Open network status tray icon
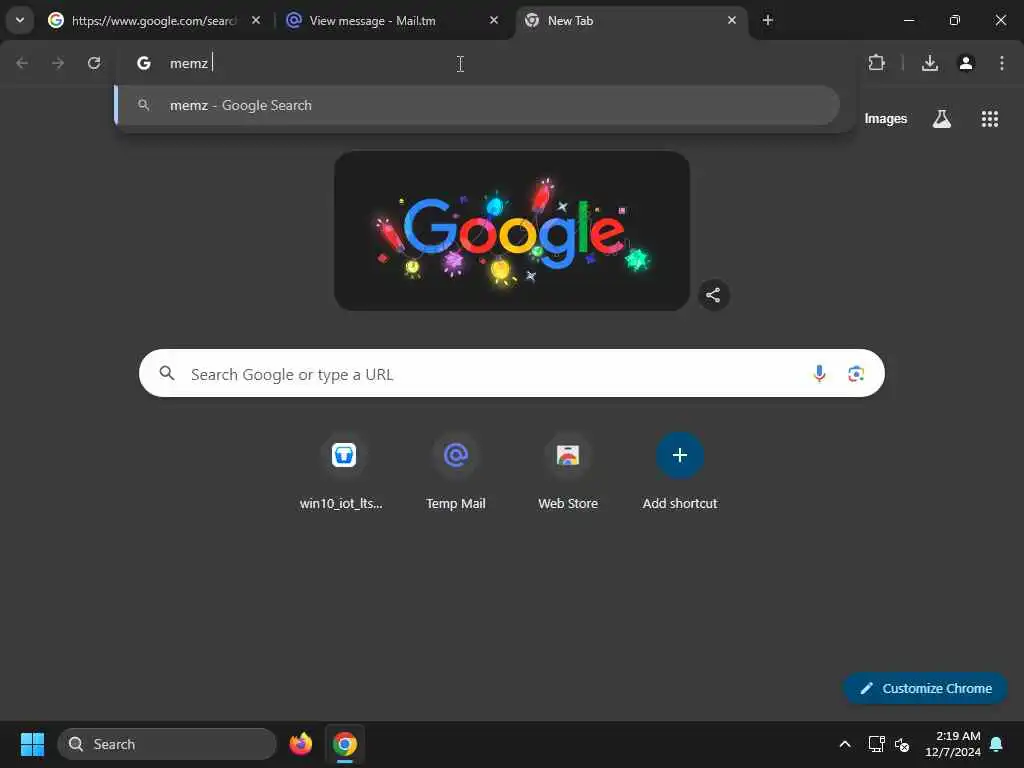This screenshot has height=768, width=1024. [876, 744]
